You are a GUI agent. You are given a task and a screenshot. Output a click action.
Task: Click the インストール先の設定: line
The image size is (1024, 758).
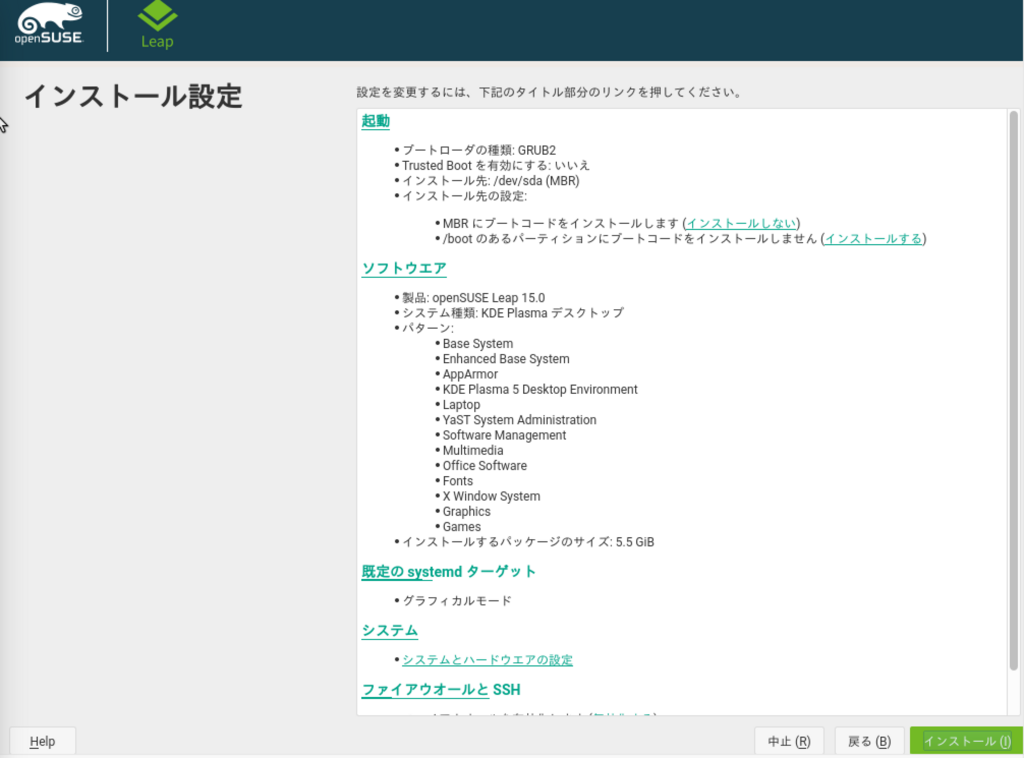coord(464,196)
